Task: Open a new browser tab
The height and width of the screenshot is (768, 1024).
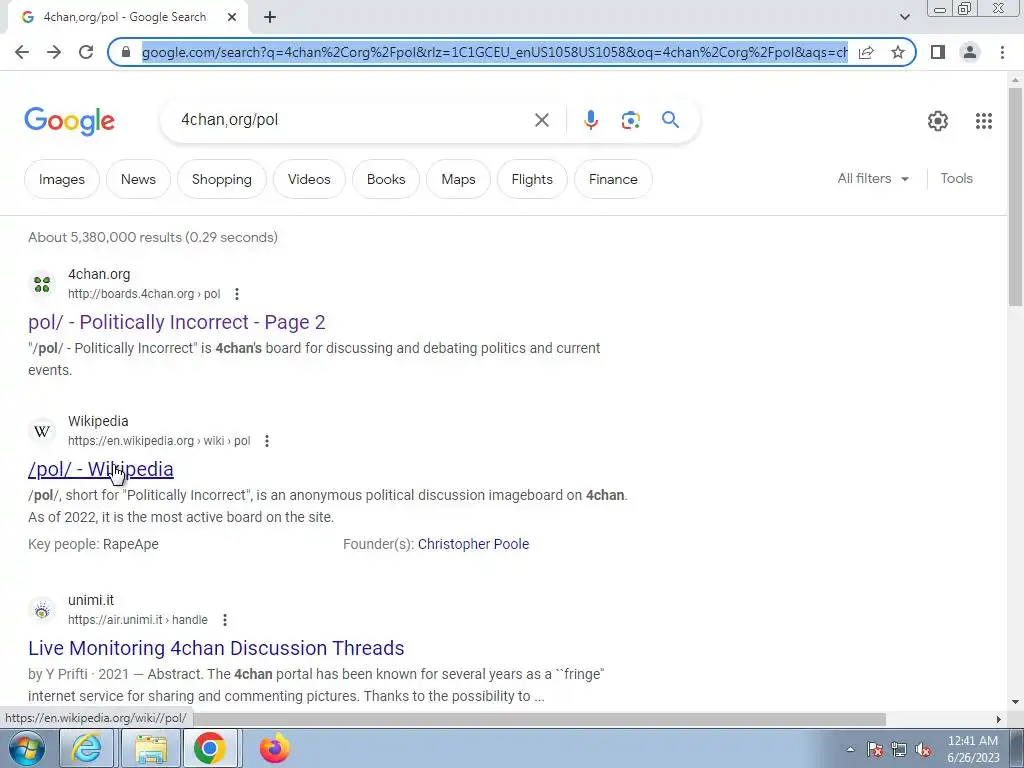Action: [270, 18]
